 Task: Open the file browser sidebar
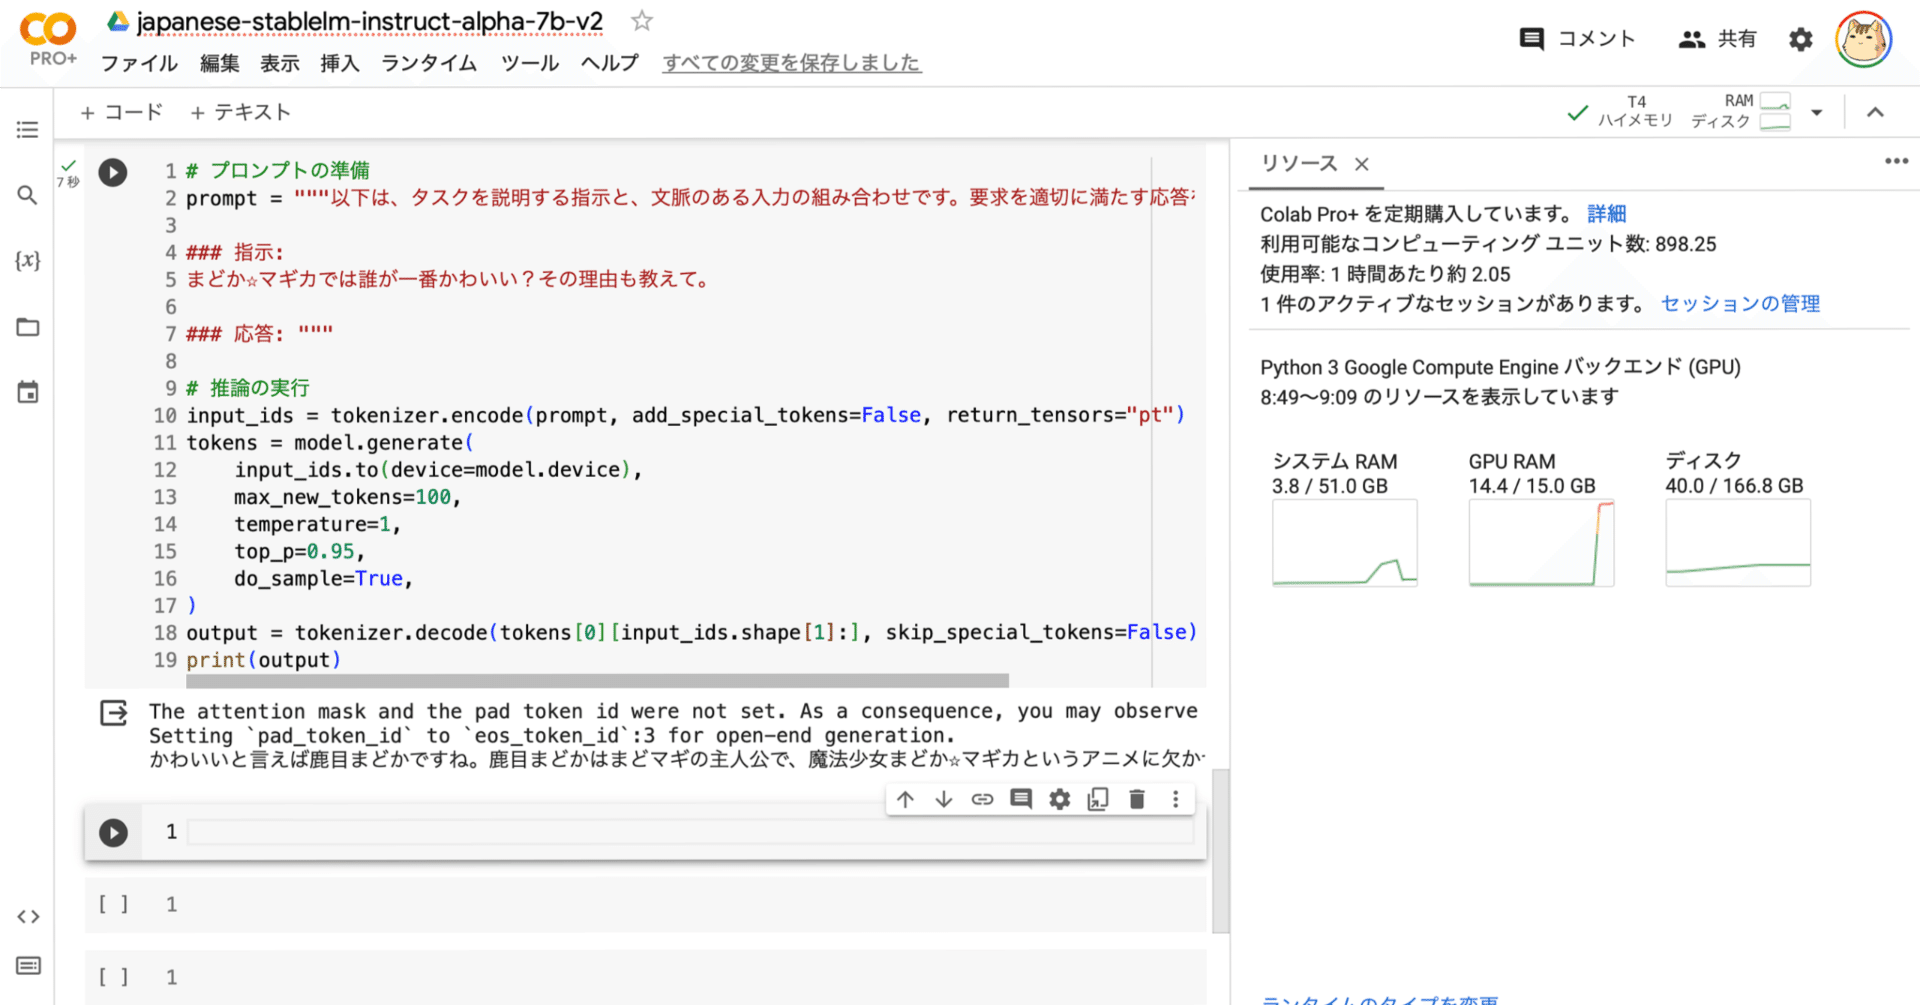pyautogui.click(x=27, y=326)
